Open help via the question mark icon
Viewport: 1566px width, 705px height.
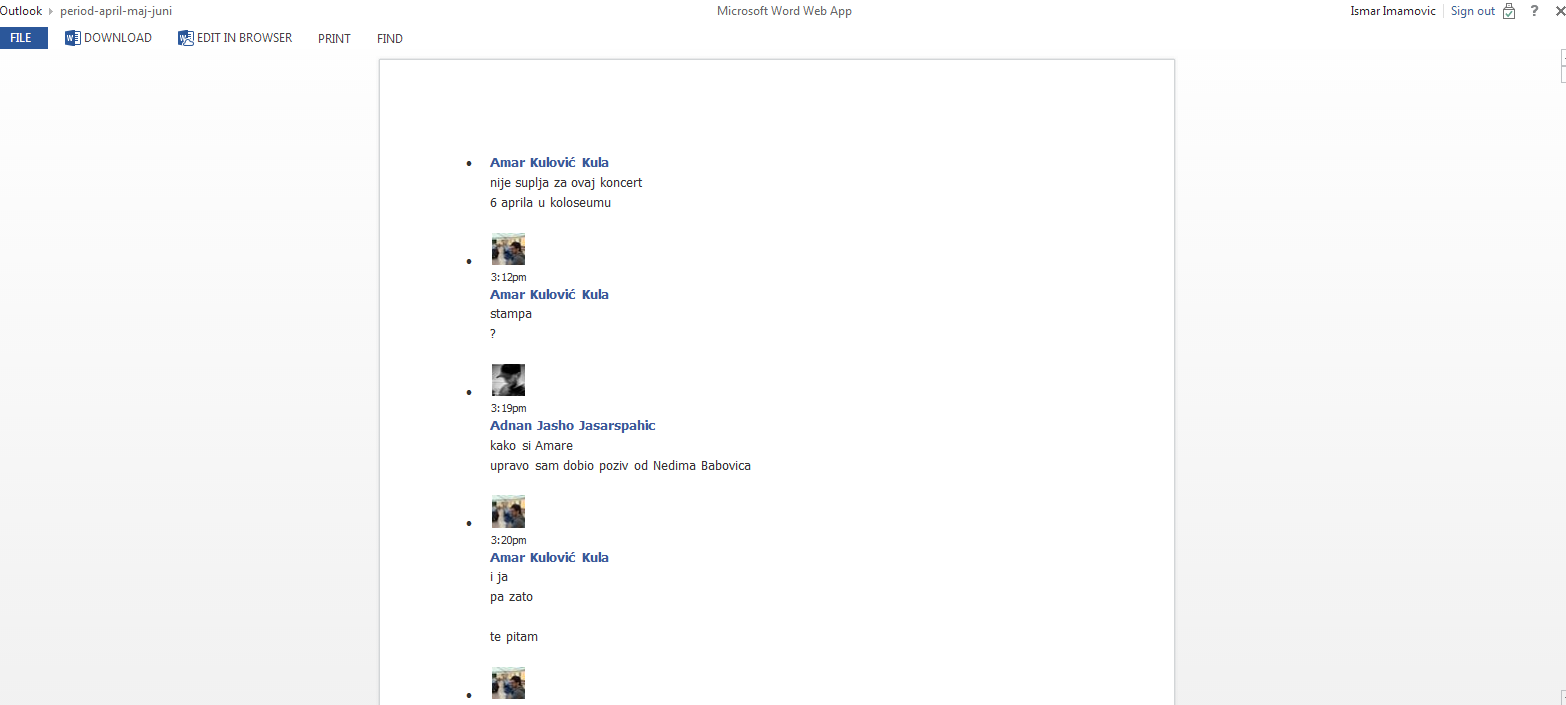tap(1534, 11)
